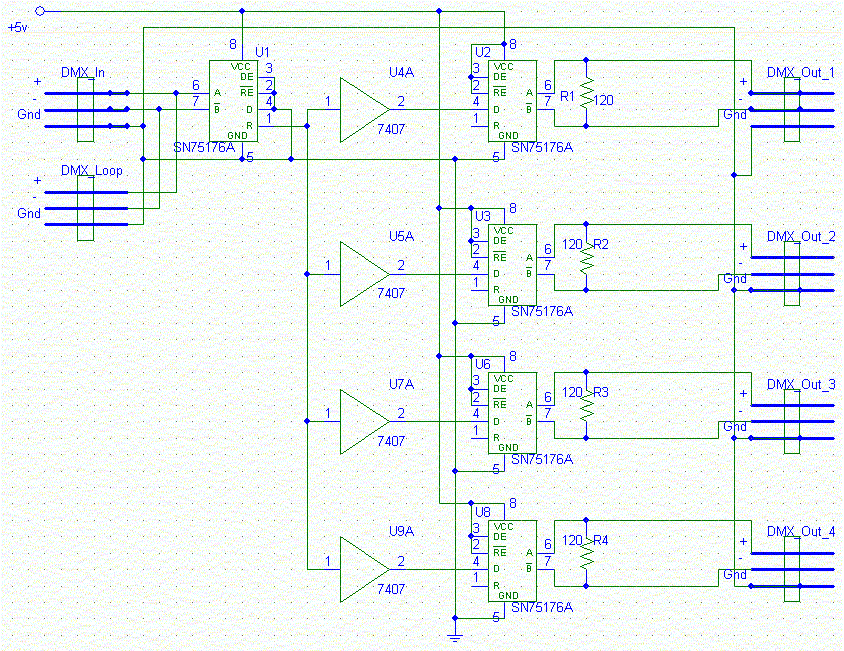The height and width of the screenshot is (651, 844).
Task: Click the U6 SN75176A chip body
Action: [512, 412]
